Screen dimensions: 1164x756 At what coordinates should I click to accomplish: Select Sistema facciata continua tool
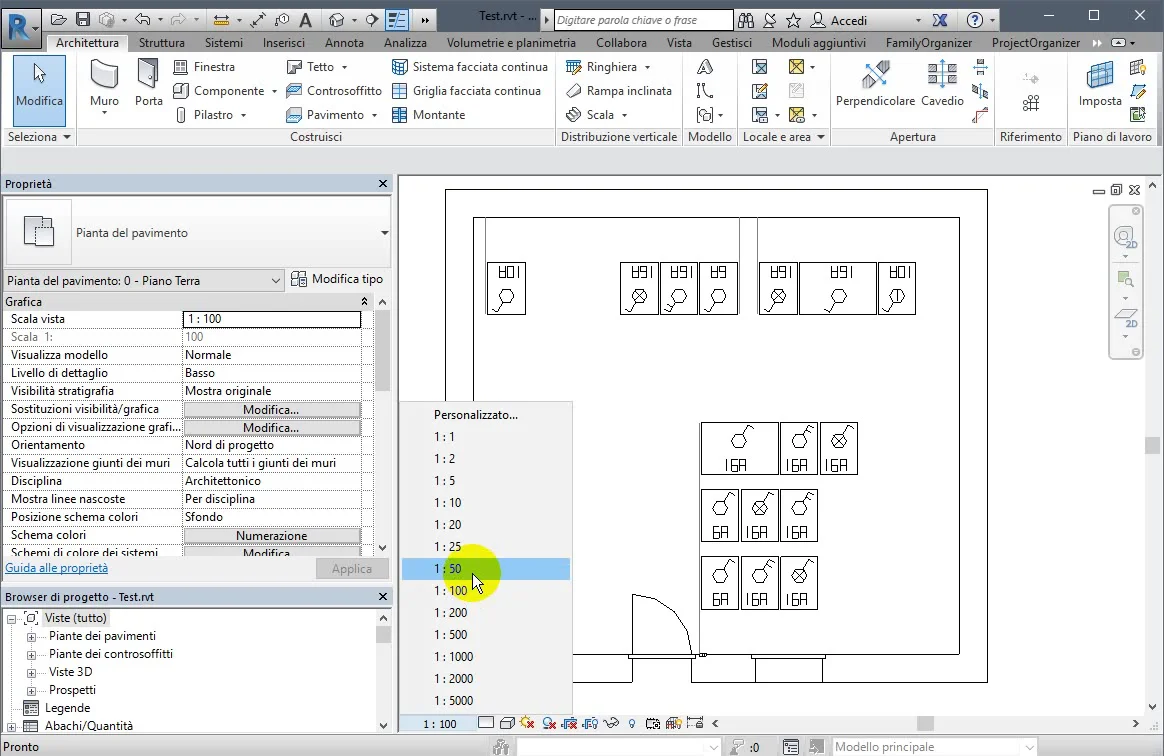point(470,67)
